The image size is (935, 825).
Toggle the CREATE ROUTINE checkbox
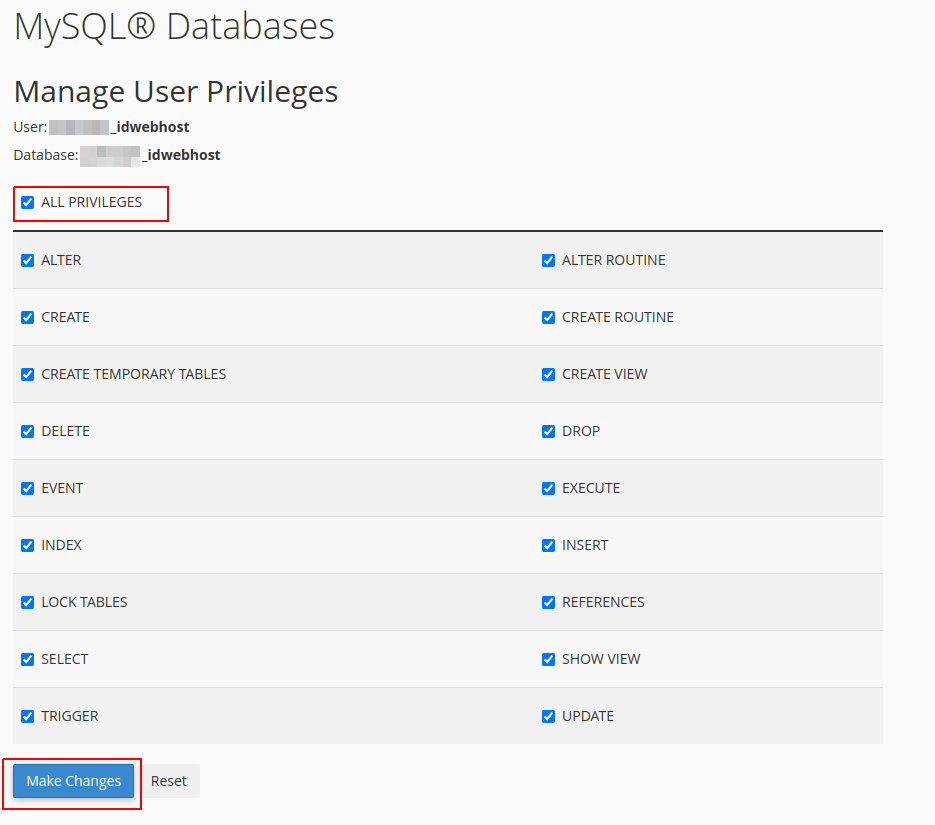549,317
